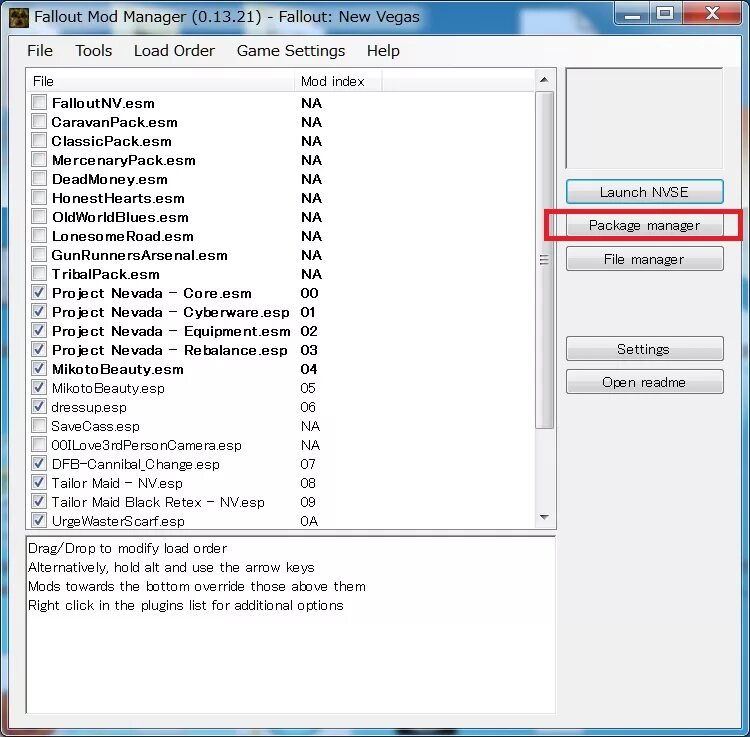Click the plugin list scrollbar thumb
The height and width of the screenshot is (737, 750).
click(x=544, y=260)
